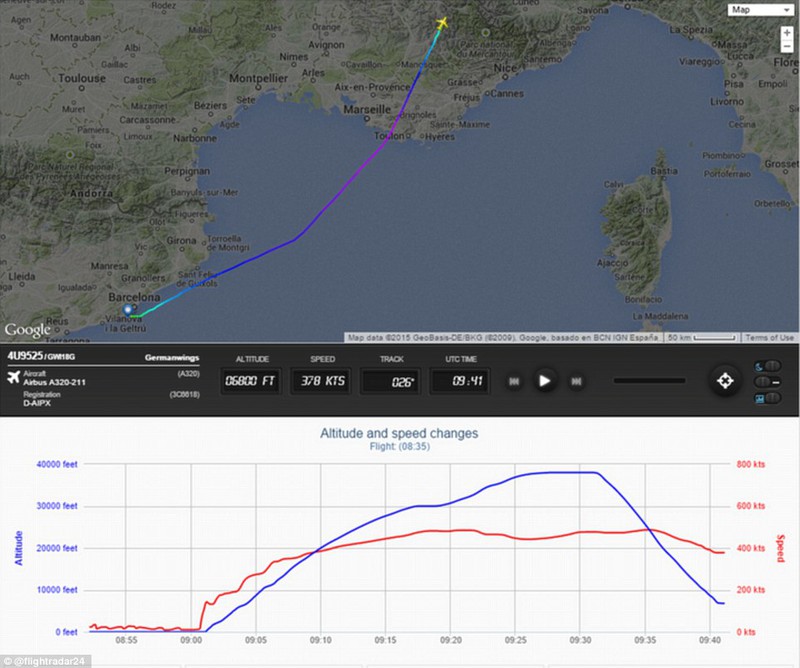This screenshot has height=668, width=800.
Task: Skip backward in the flight playback
Action: pos(514,381)
